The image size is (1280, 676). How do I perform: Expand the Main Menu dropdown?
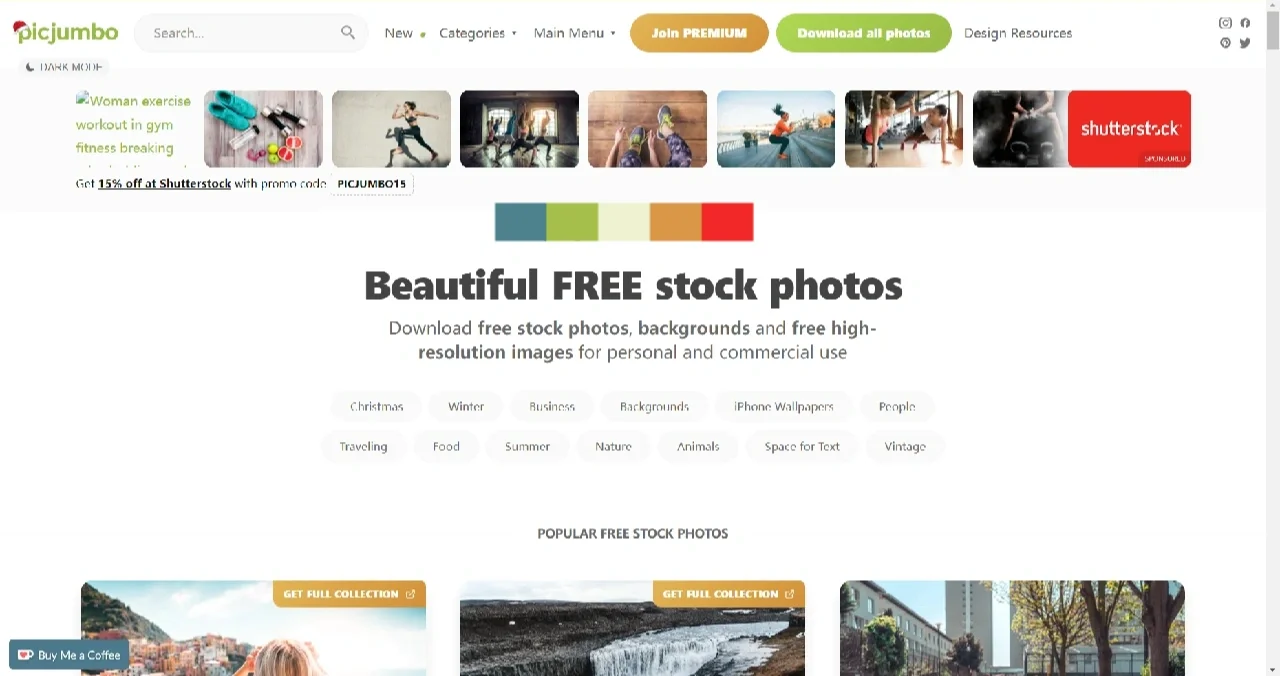(x=574, y=33)
